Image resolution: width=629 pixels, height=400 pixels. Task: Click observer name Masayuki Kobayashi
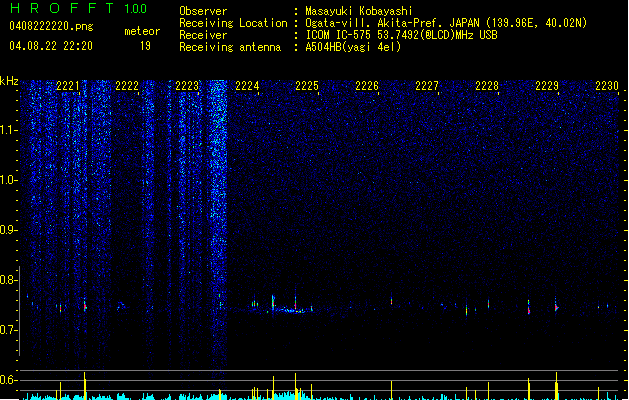(x=359, y=11)
